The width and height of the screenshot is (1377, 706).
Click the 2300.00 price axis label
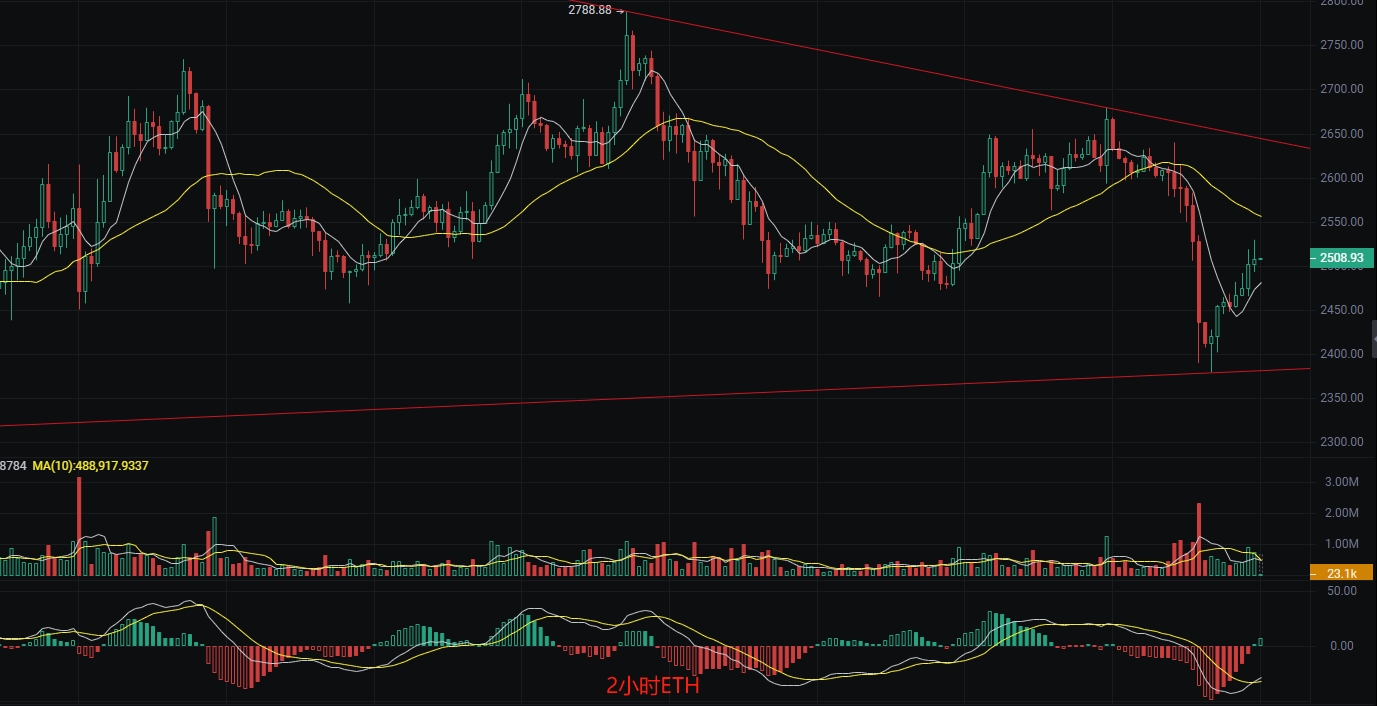point(1341,441)
